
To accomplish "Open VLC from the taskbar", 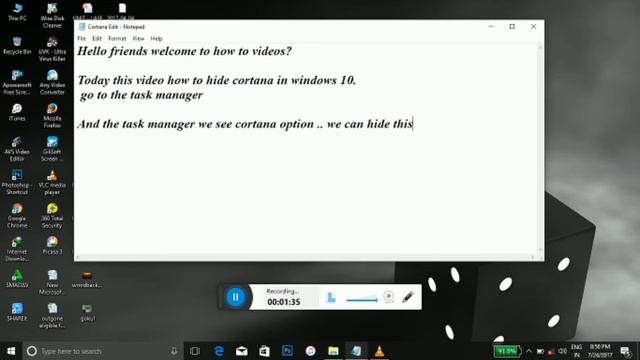I will point(379,351).
